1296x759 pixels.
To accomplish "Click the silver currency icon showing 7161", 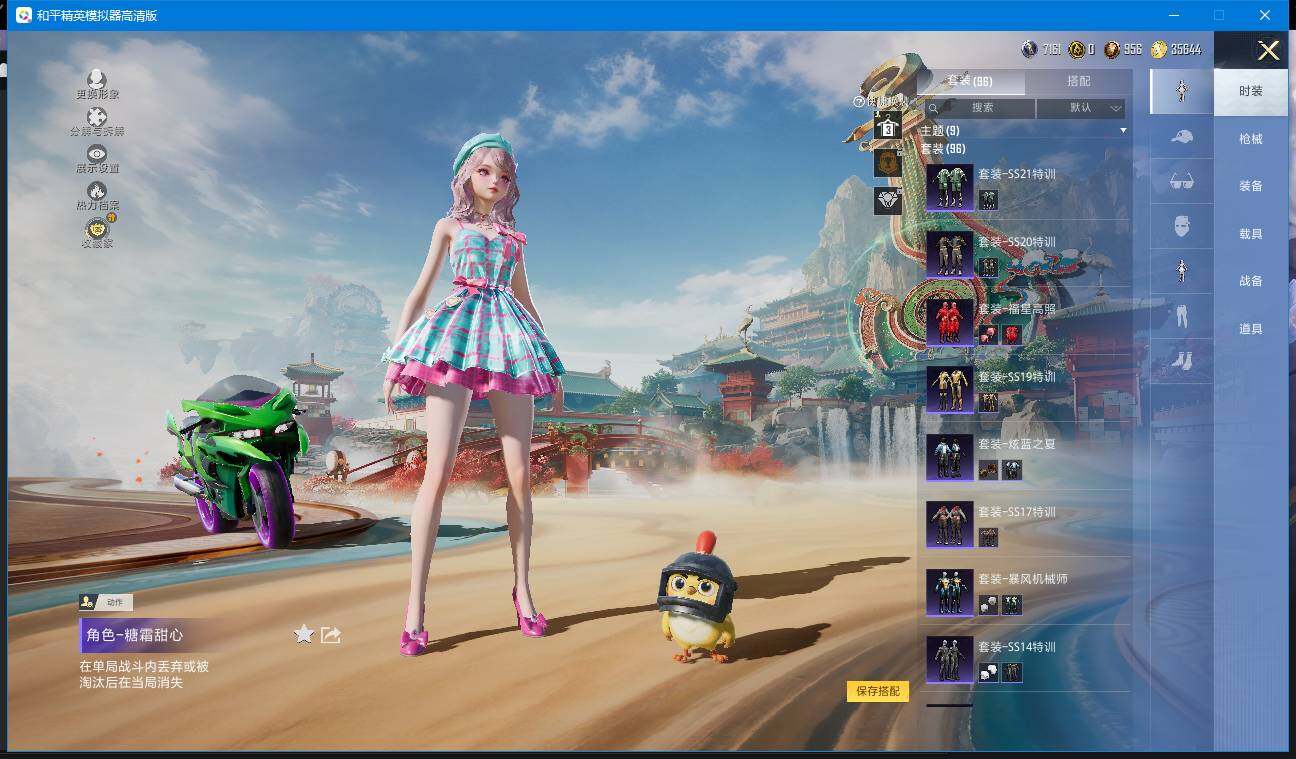I will (1029, 49).
